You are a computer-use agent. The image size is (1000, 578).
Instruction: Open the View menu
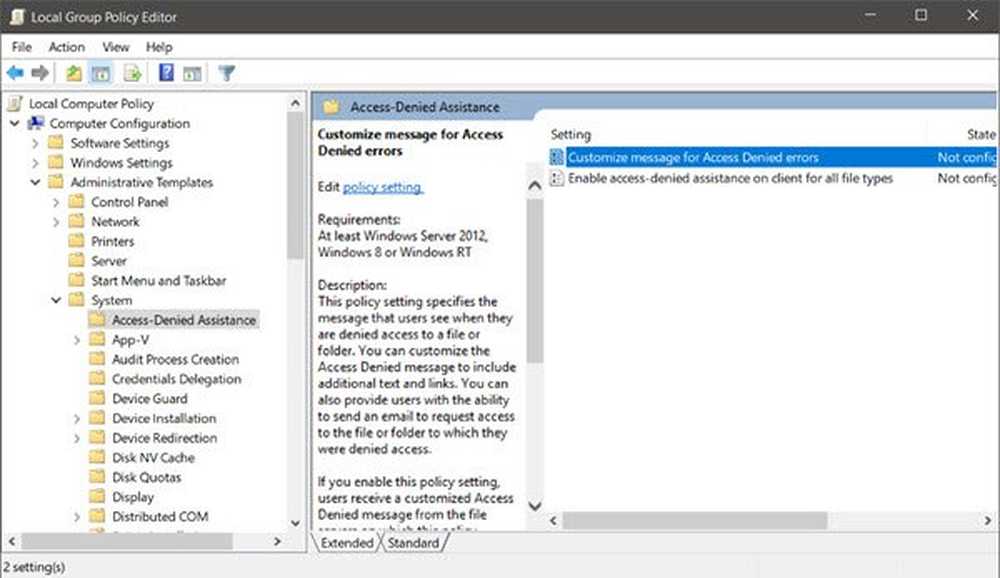(x=115, y=47)
